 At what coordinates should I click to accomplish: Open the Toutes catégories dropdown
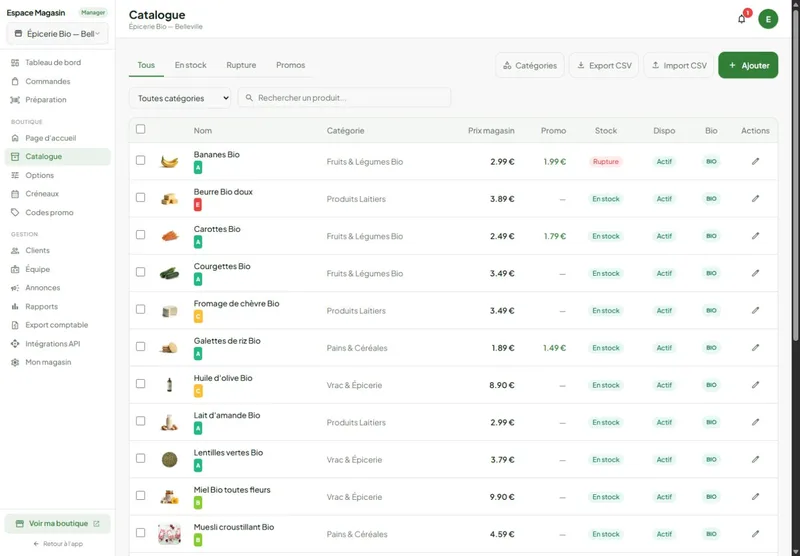click(x=180, y=98)
